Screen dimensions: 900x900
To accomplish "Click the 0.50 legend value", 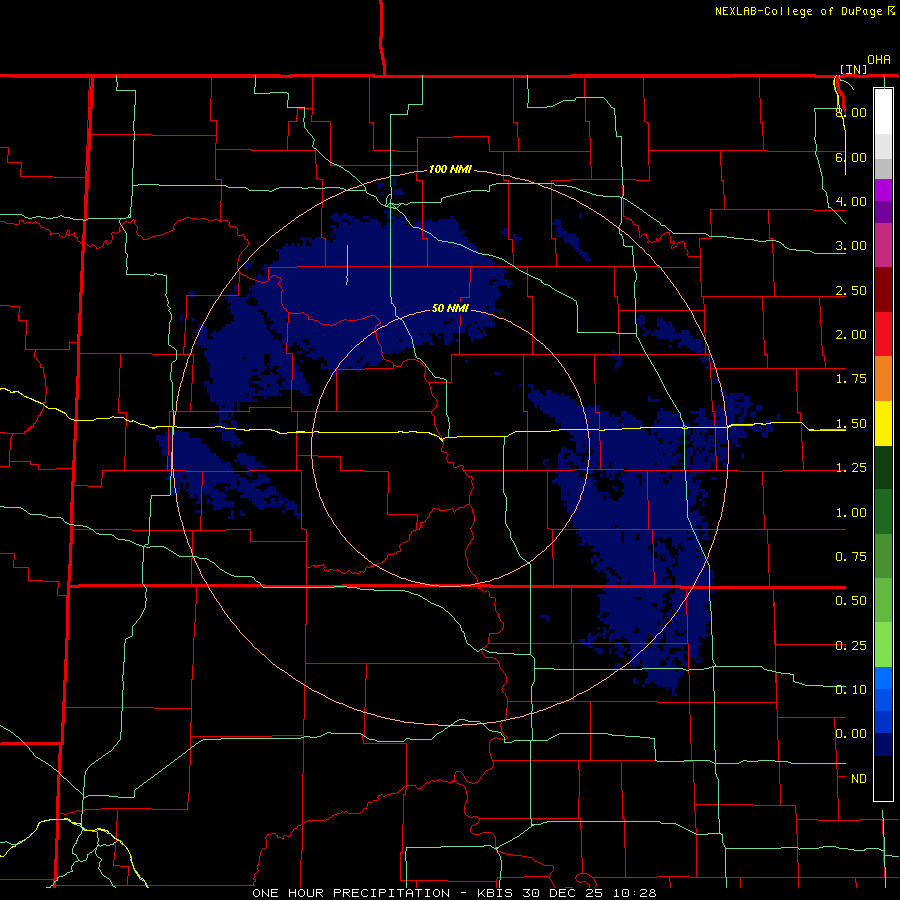I will (x=851, y=601).
